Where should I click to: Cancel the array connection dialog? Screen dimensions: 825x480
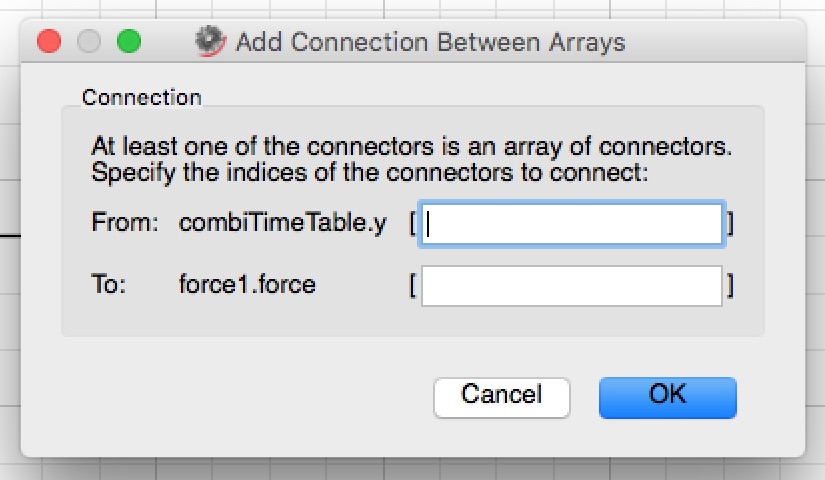tap(501, 397)
